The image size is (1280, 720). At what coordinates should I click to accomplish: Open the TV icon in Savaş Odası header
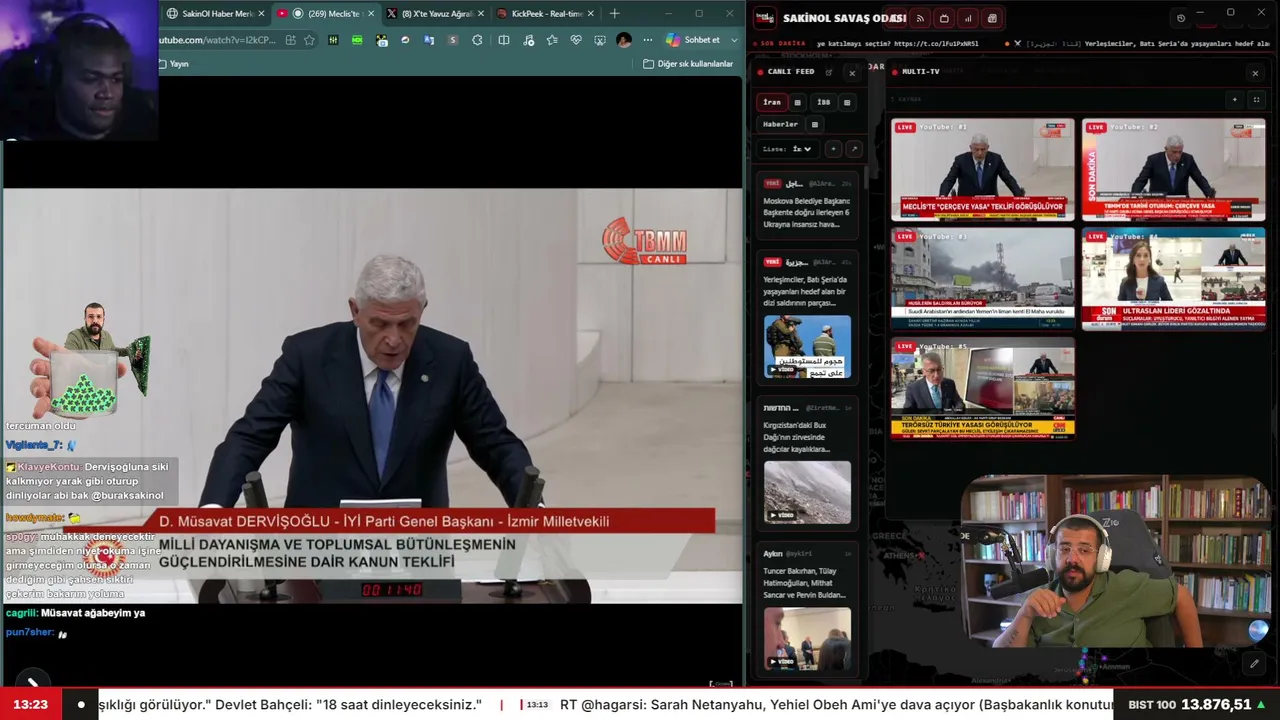(x=944, y=18)
